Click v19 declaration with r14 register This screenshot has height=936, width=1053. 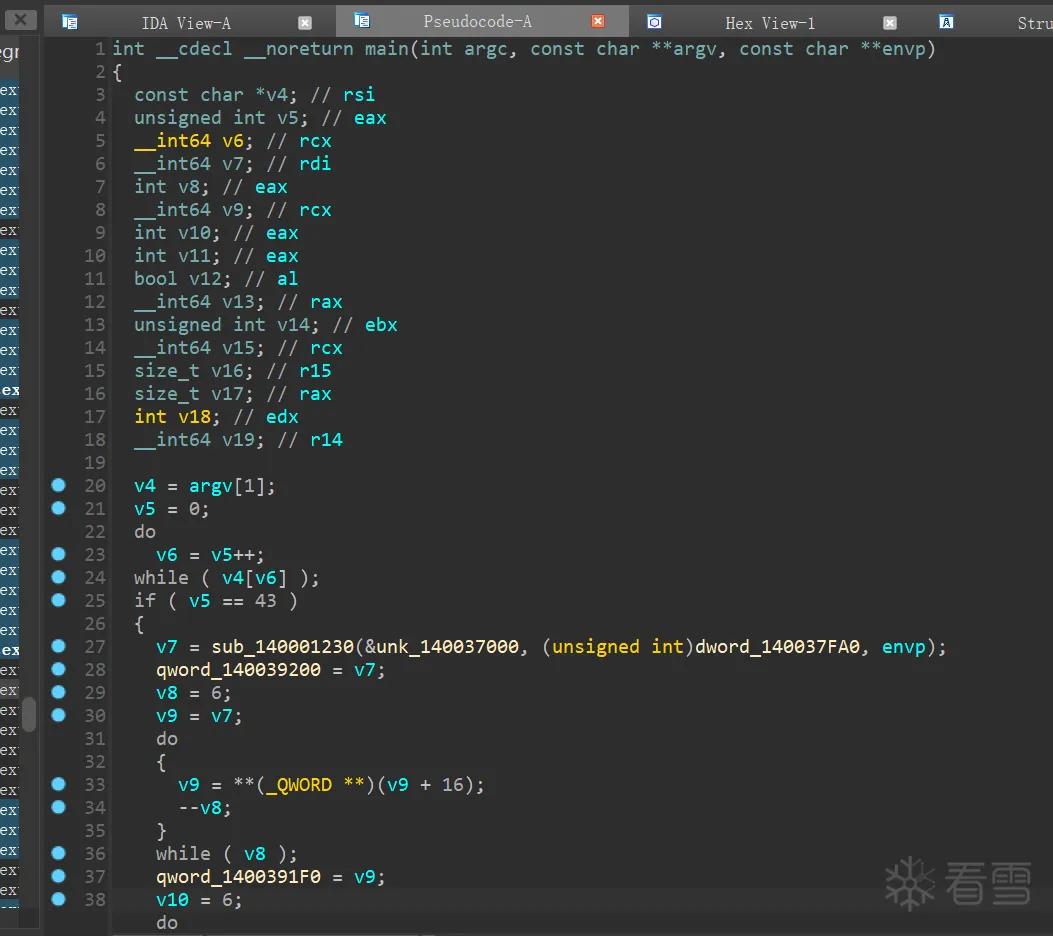point(238,440)
